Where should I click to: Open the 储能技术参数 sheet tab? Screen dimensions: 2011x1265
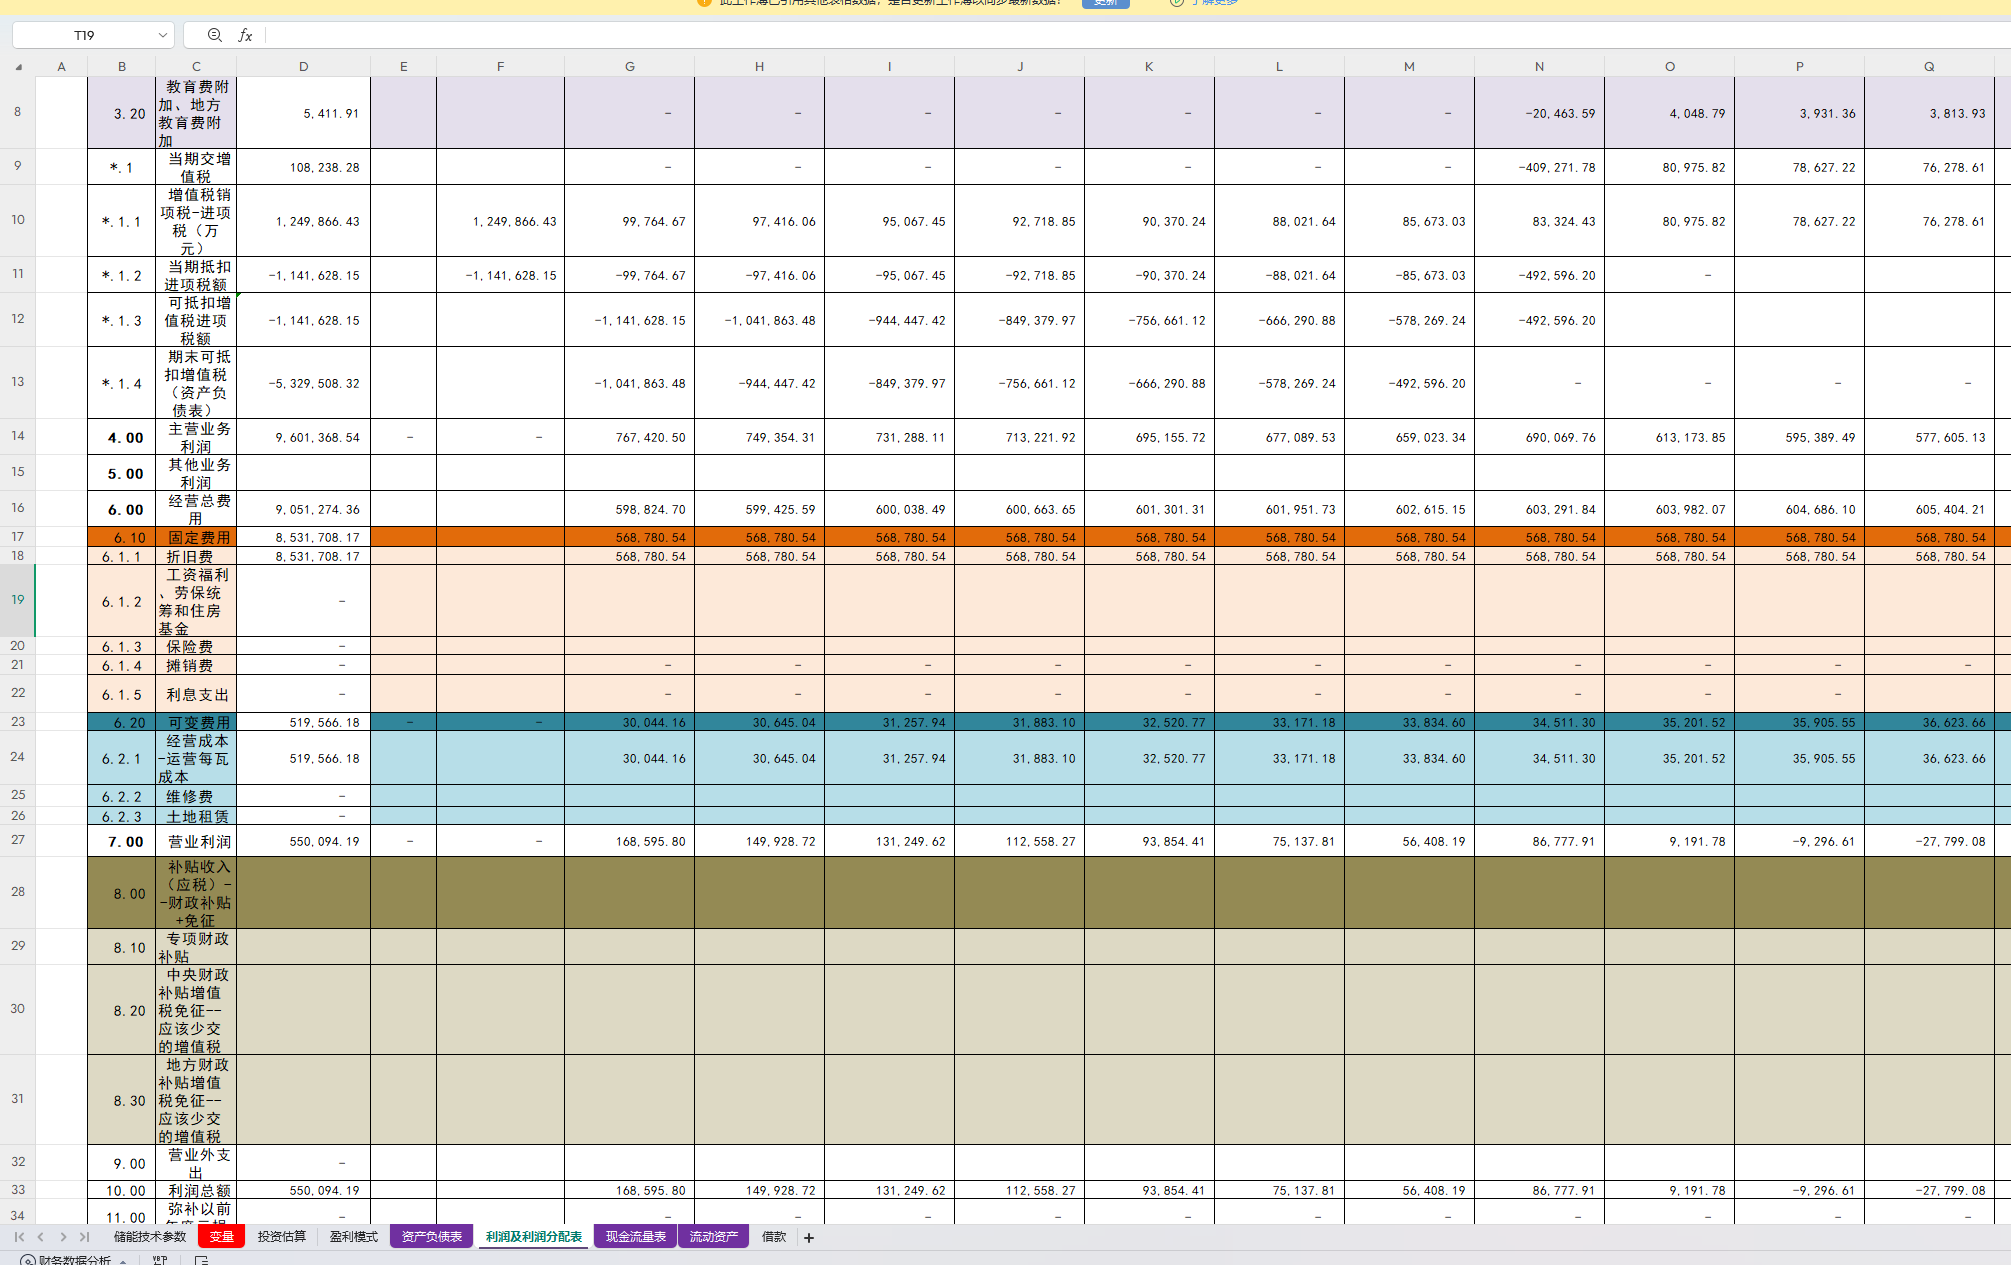pyautogui.click(x=150, y=1237)
